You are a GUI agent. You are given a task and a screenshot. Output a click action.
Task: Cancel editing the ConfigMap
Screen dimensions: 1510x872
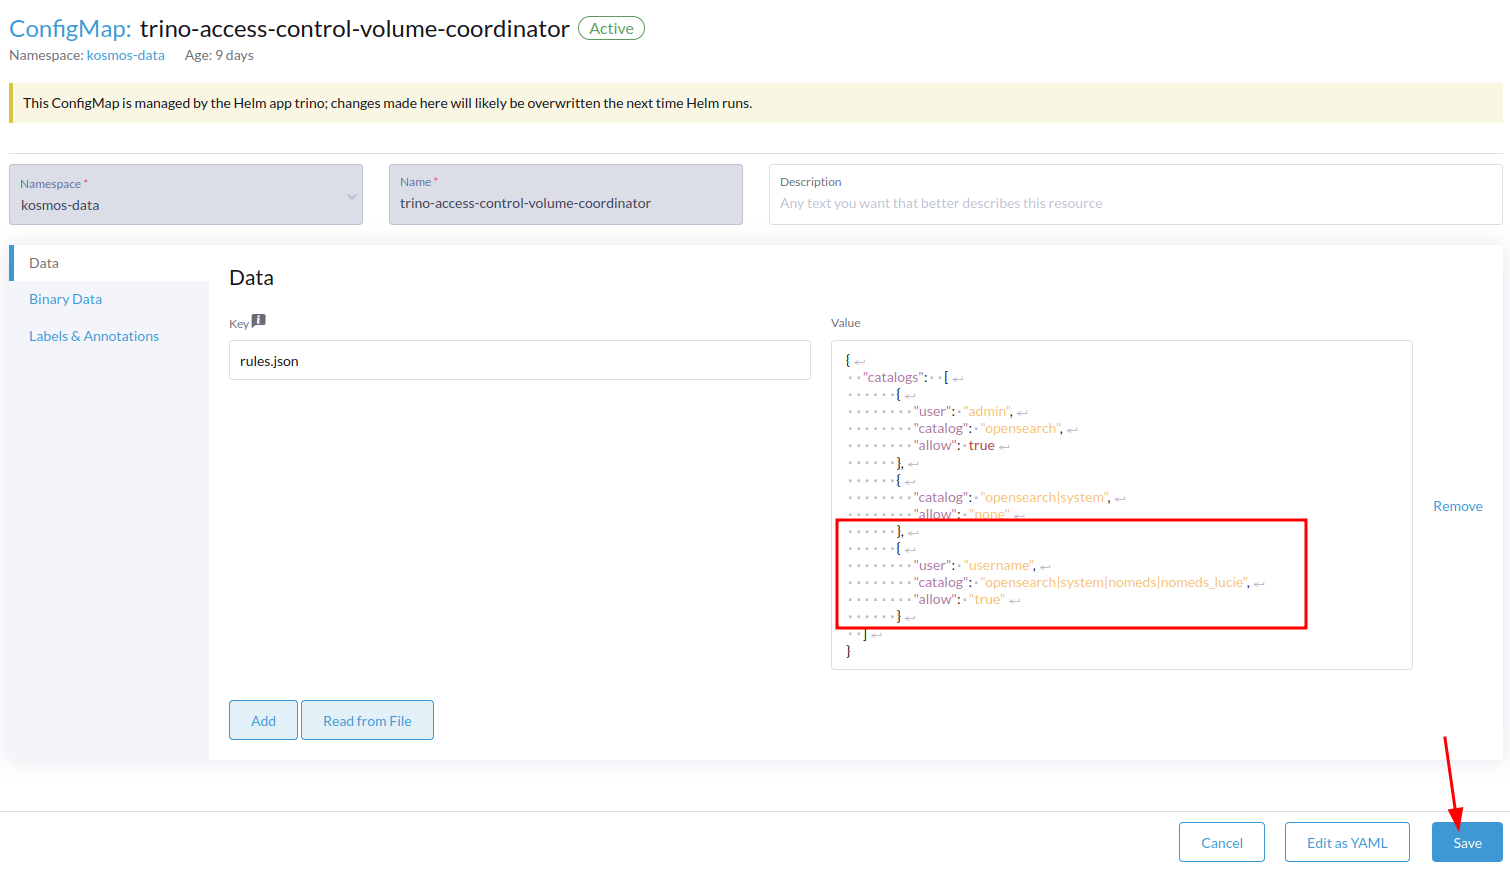1221,842
